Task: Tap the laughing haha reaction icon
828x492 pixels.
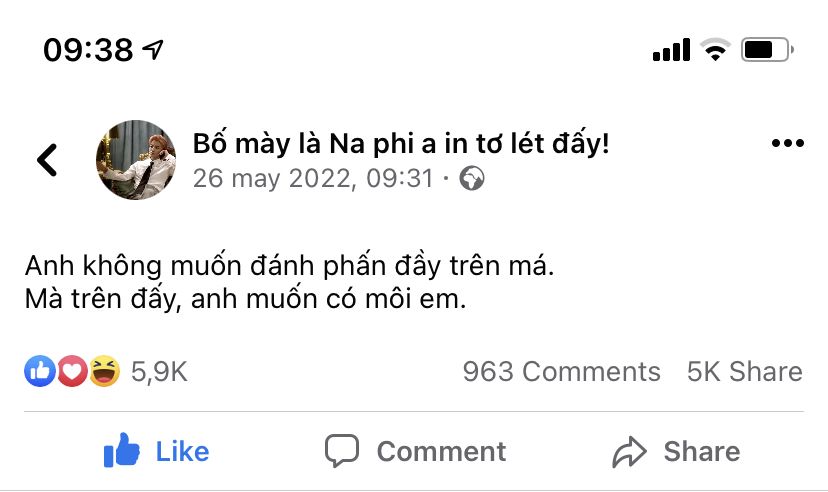Action: click(103, 372)
